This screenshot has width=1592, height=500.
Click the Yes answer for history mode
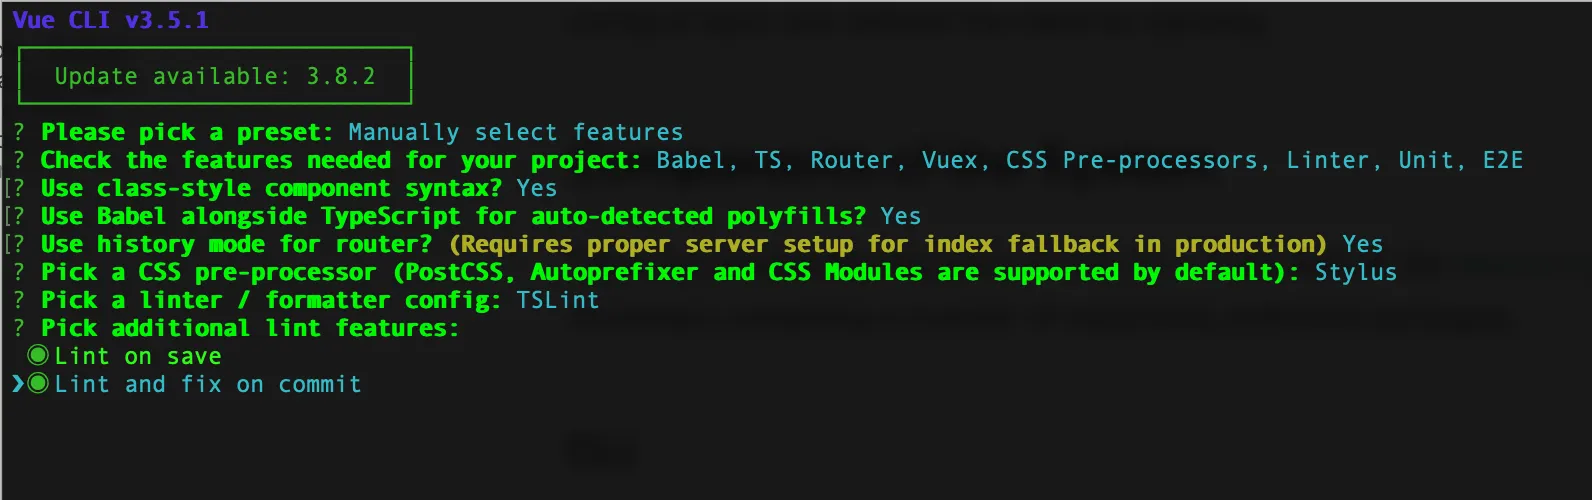coord(1362,244)
